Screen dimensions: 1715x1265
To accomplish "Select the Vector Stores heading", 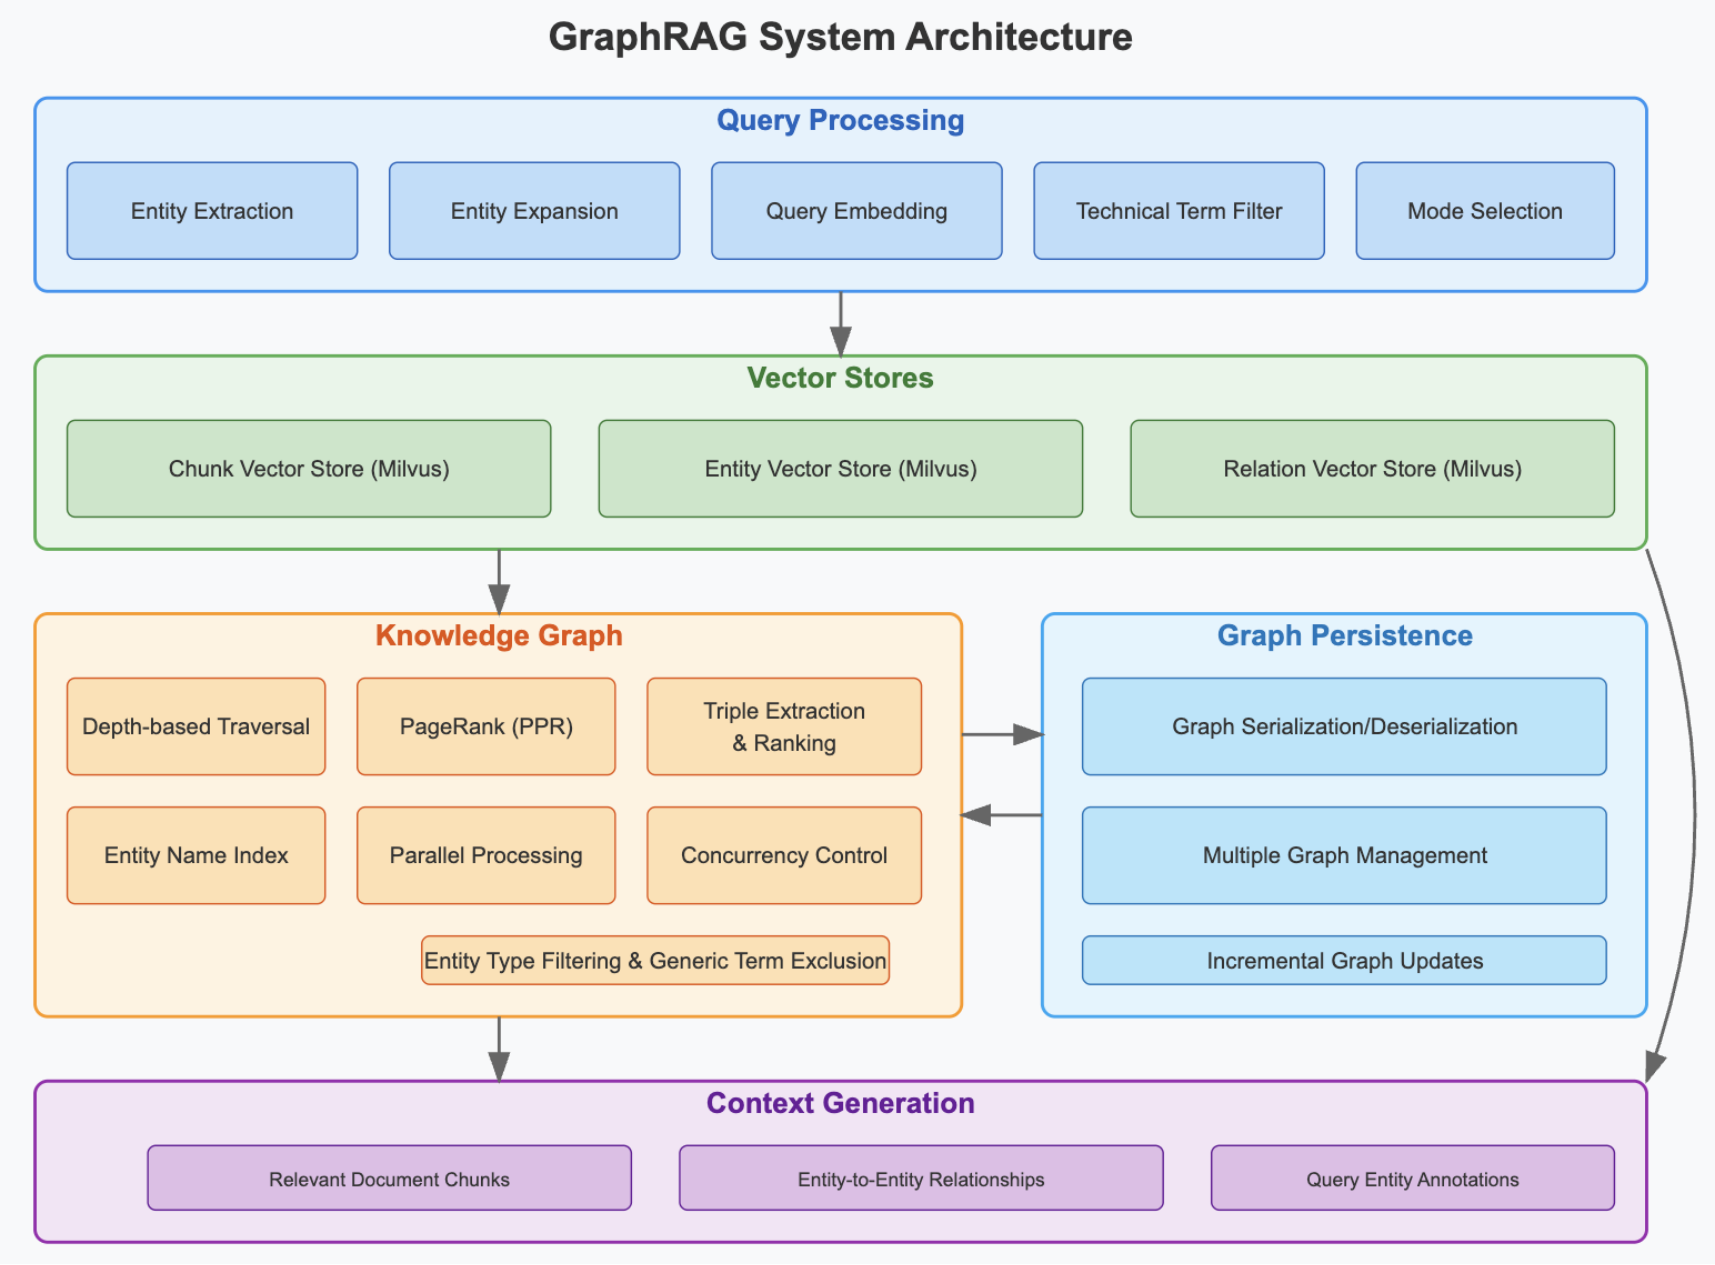I will [x=840, y=378].
